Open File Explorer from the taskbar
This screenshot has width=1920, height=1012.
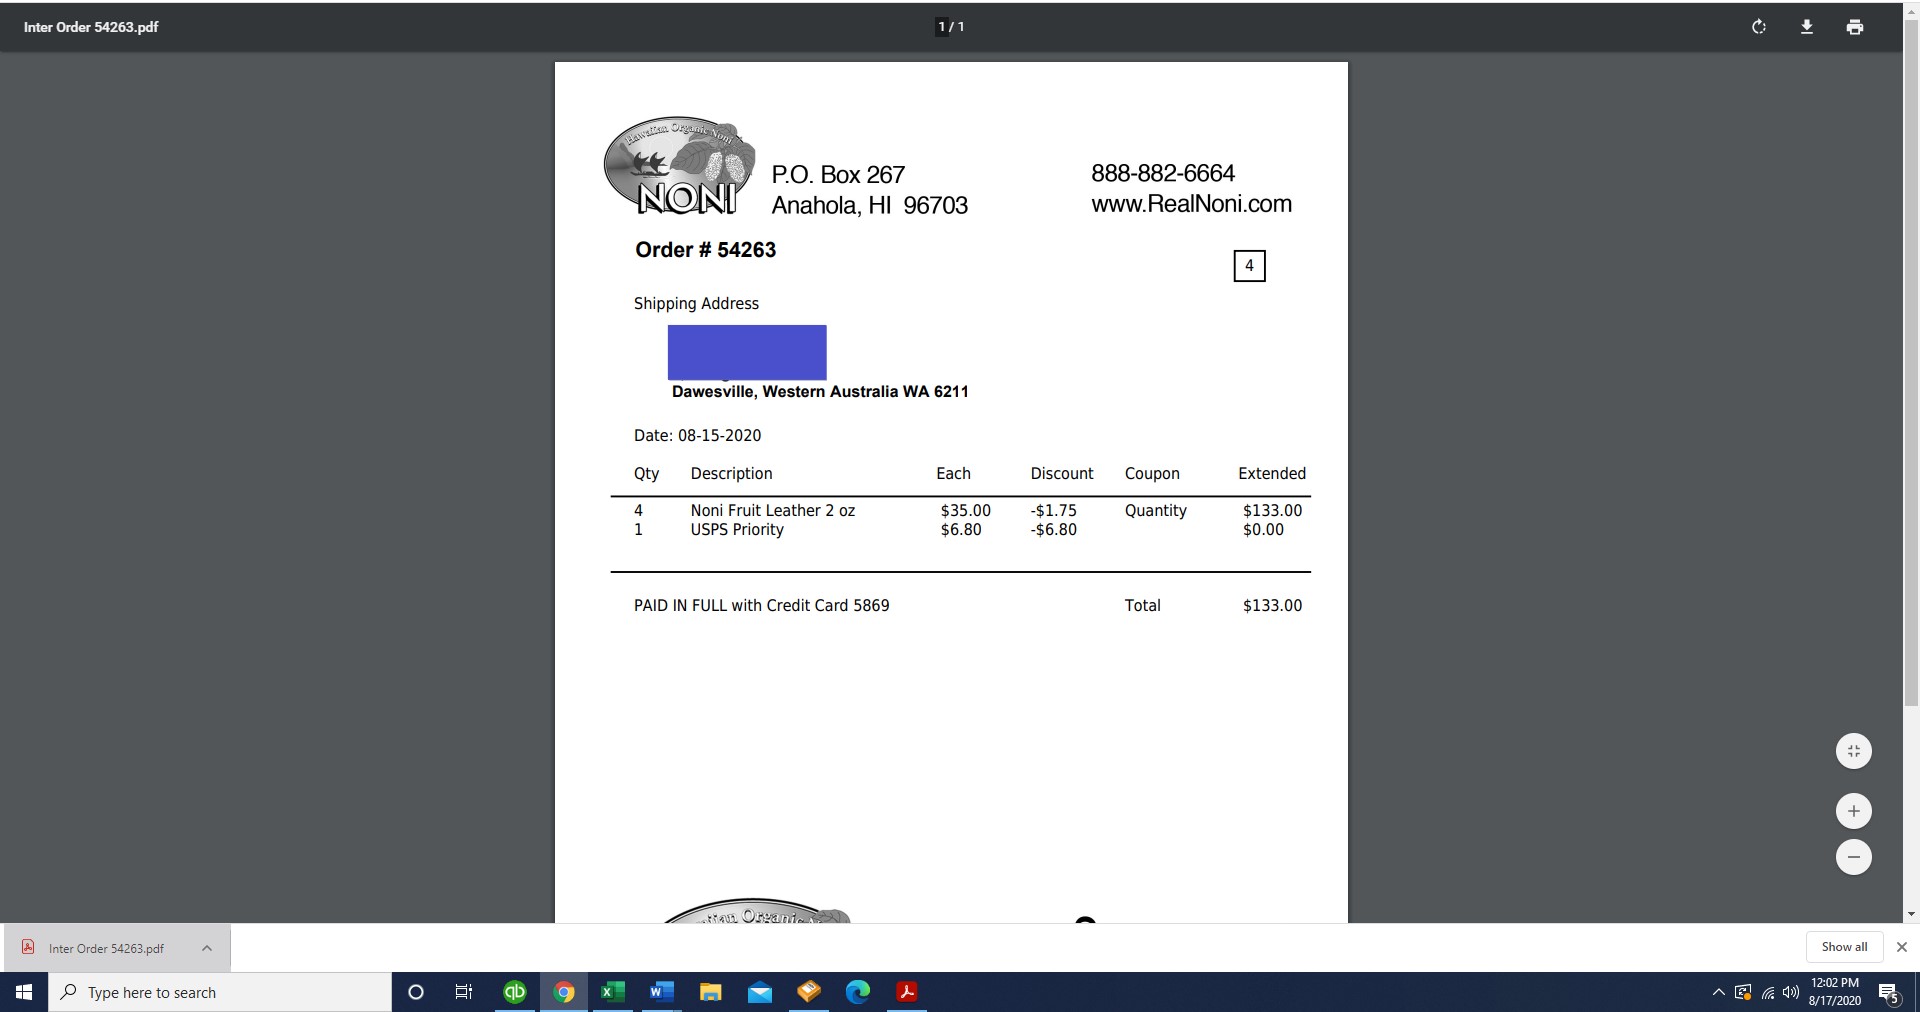[710, 992]
